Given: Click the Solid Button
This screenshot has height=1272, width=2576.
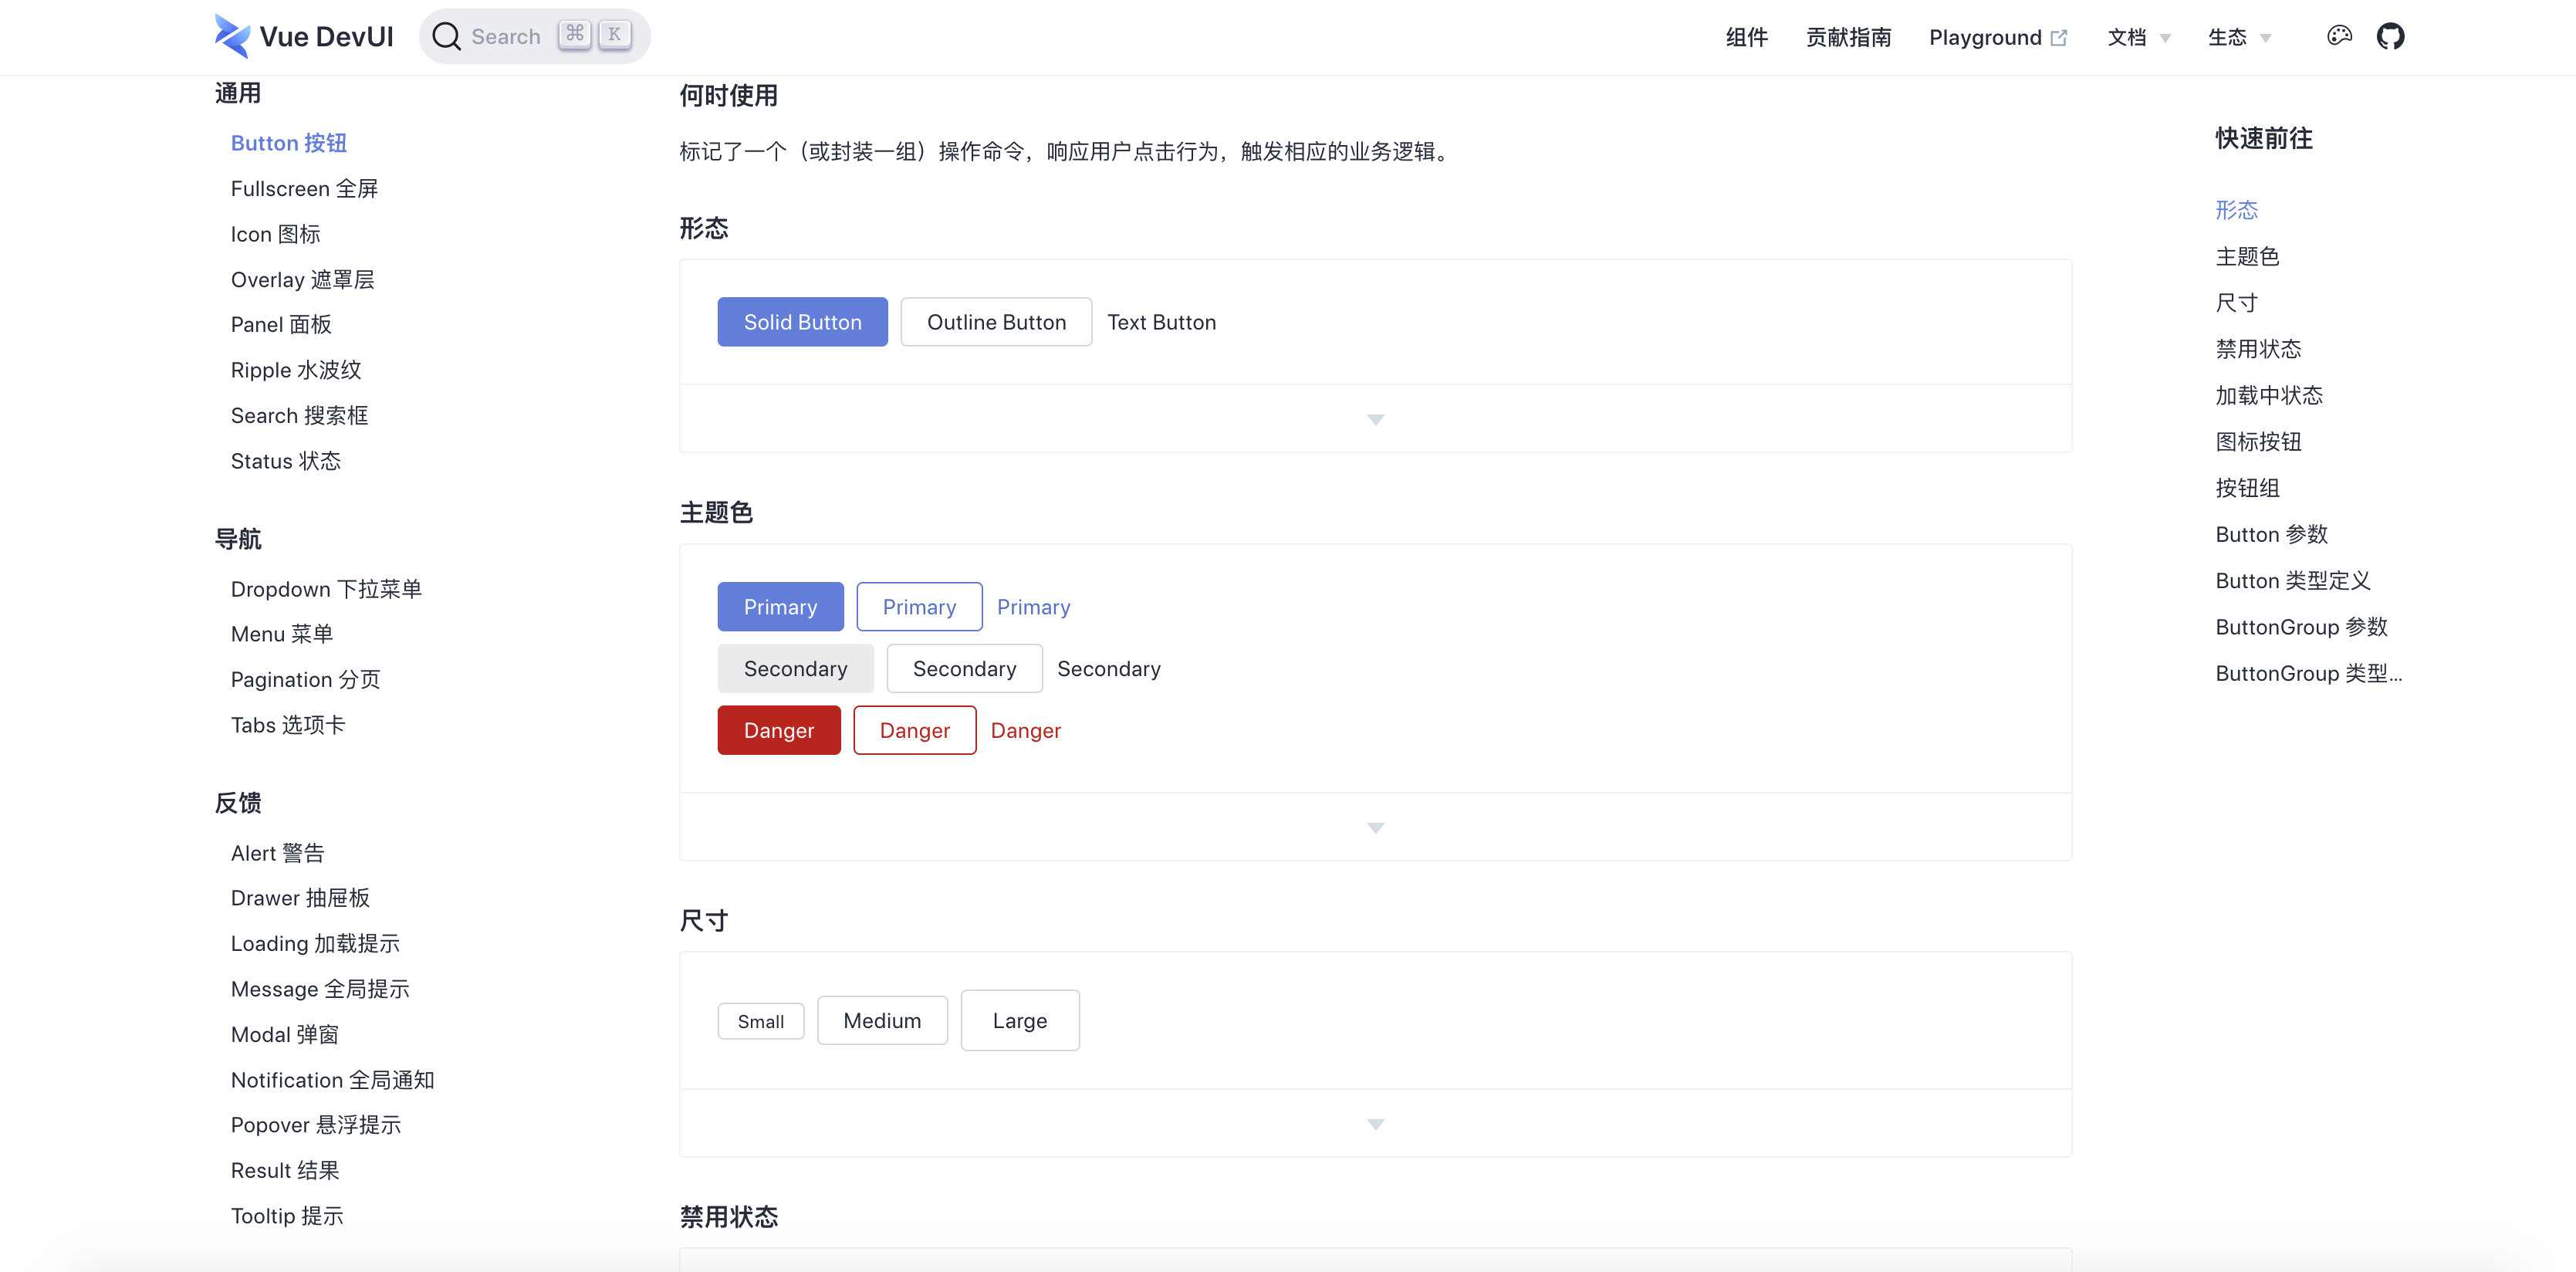Looking at the screenshot, I should coord(802,322).
